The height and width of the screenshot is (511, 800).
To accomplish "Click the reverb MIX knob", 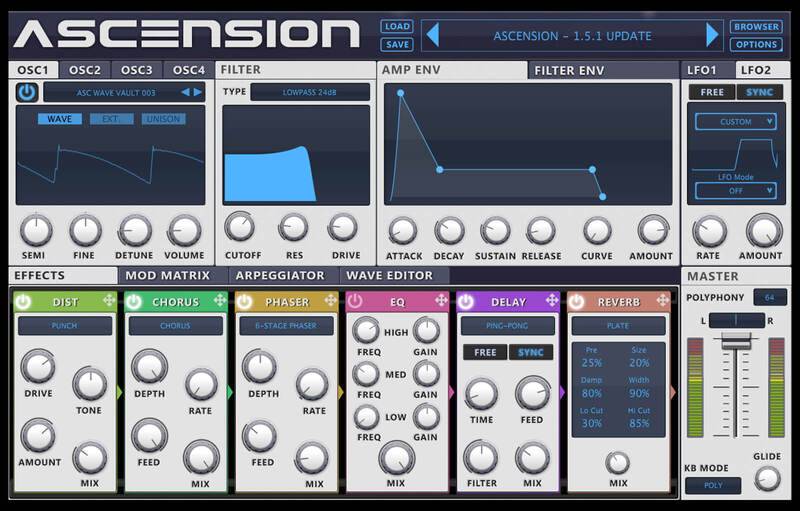I will pyautogui.click(x=618, y=463).
